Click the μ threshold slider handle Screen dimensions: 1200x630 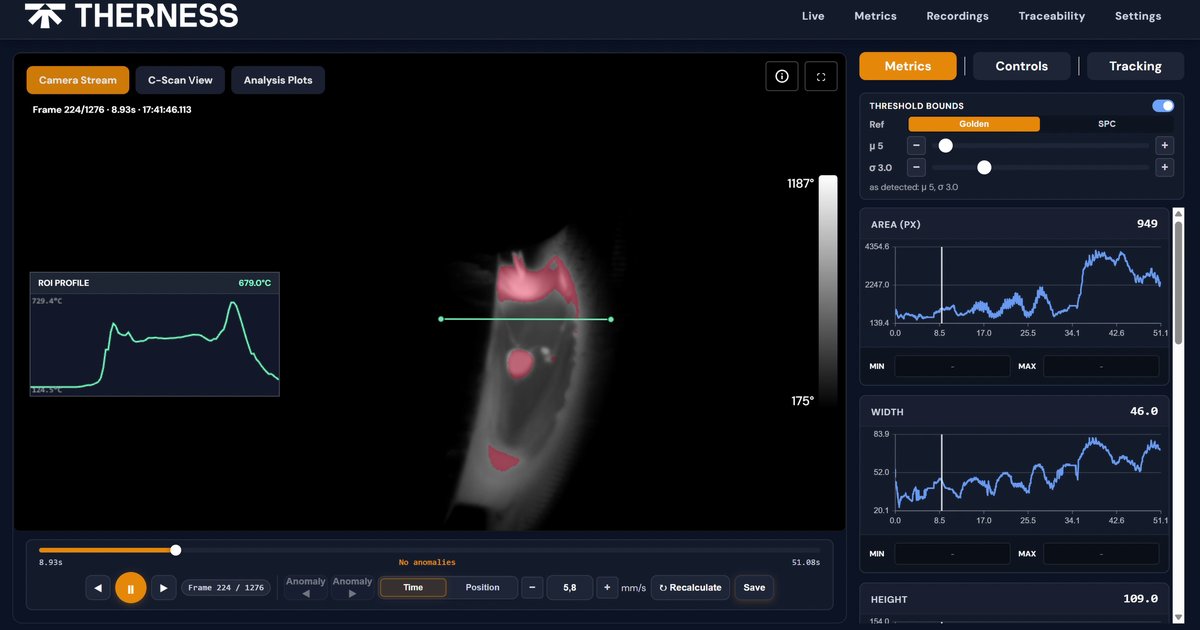(x=945, y=145)
